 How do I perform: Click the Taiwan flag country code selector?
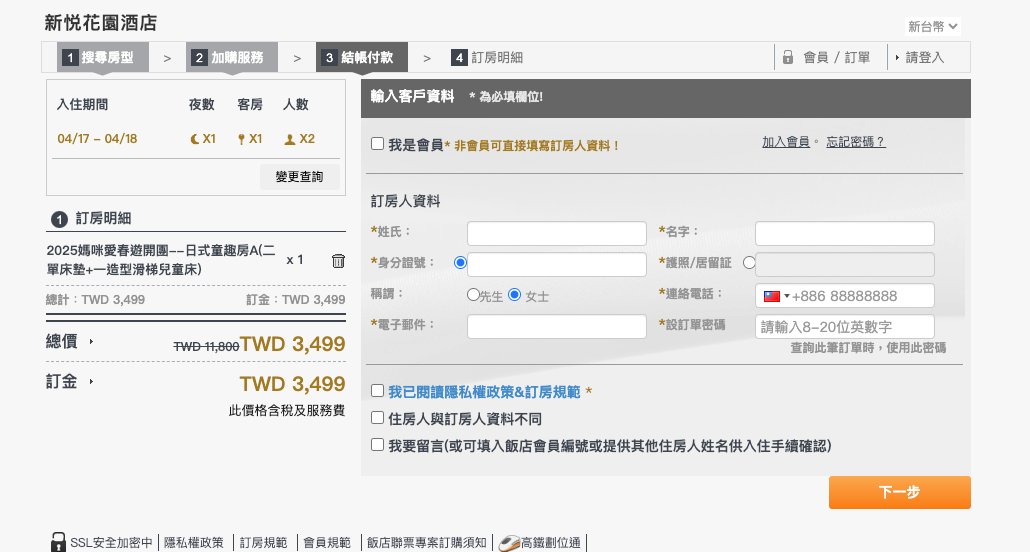[776, 296]
